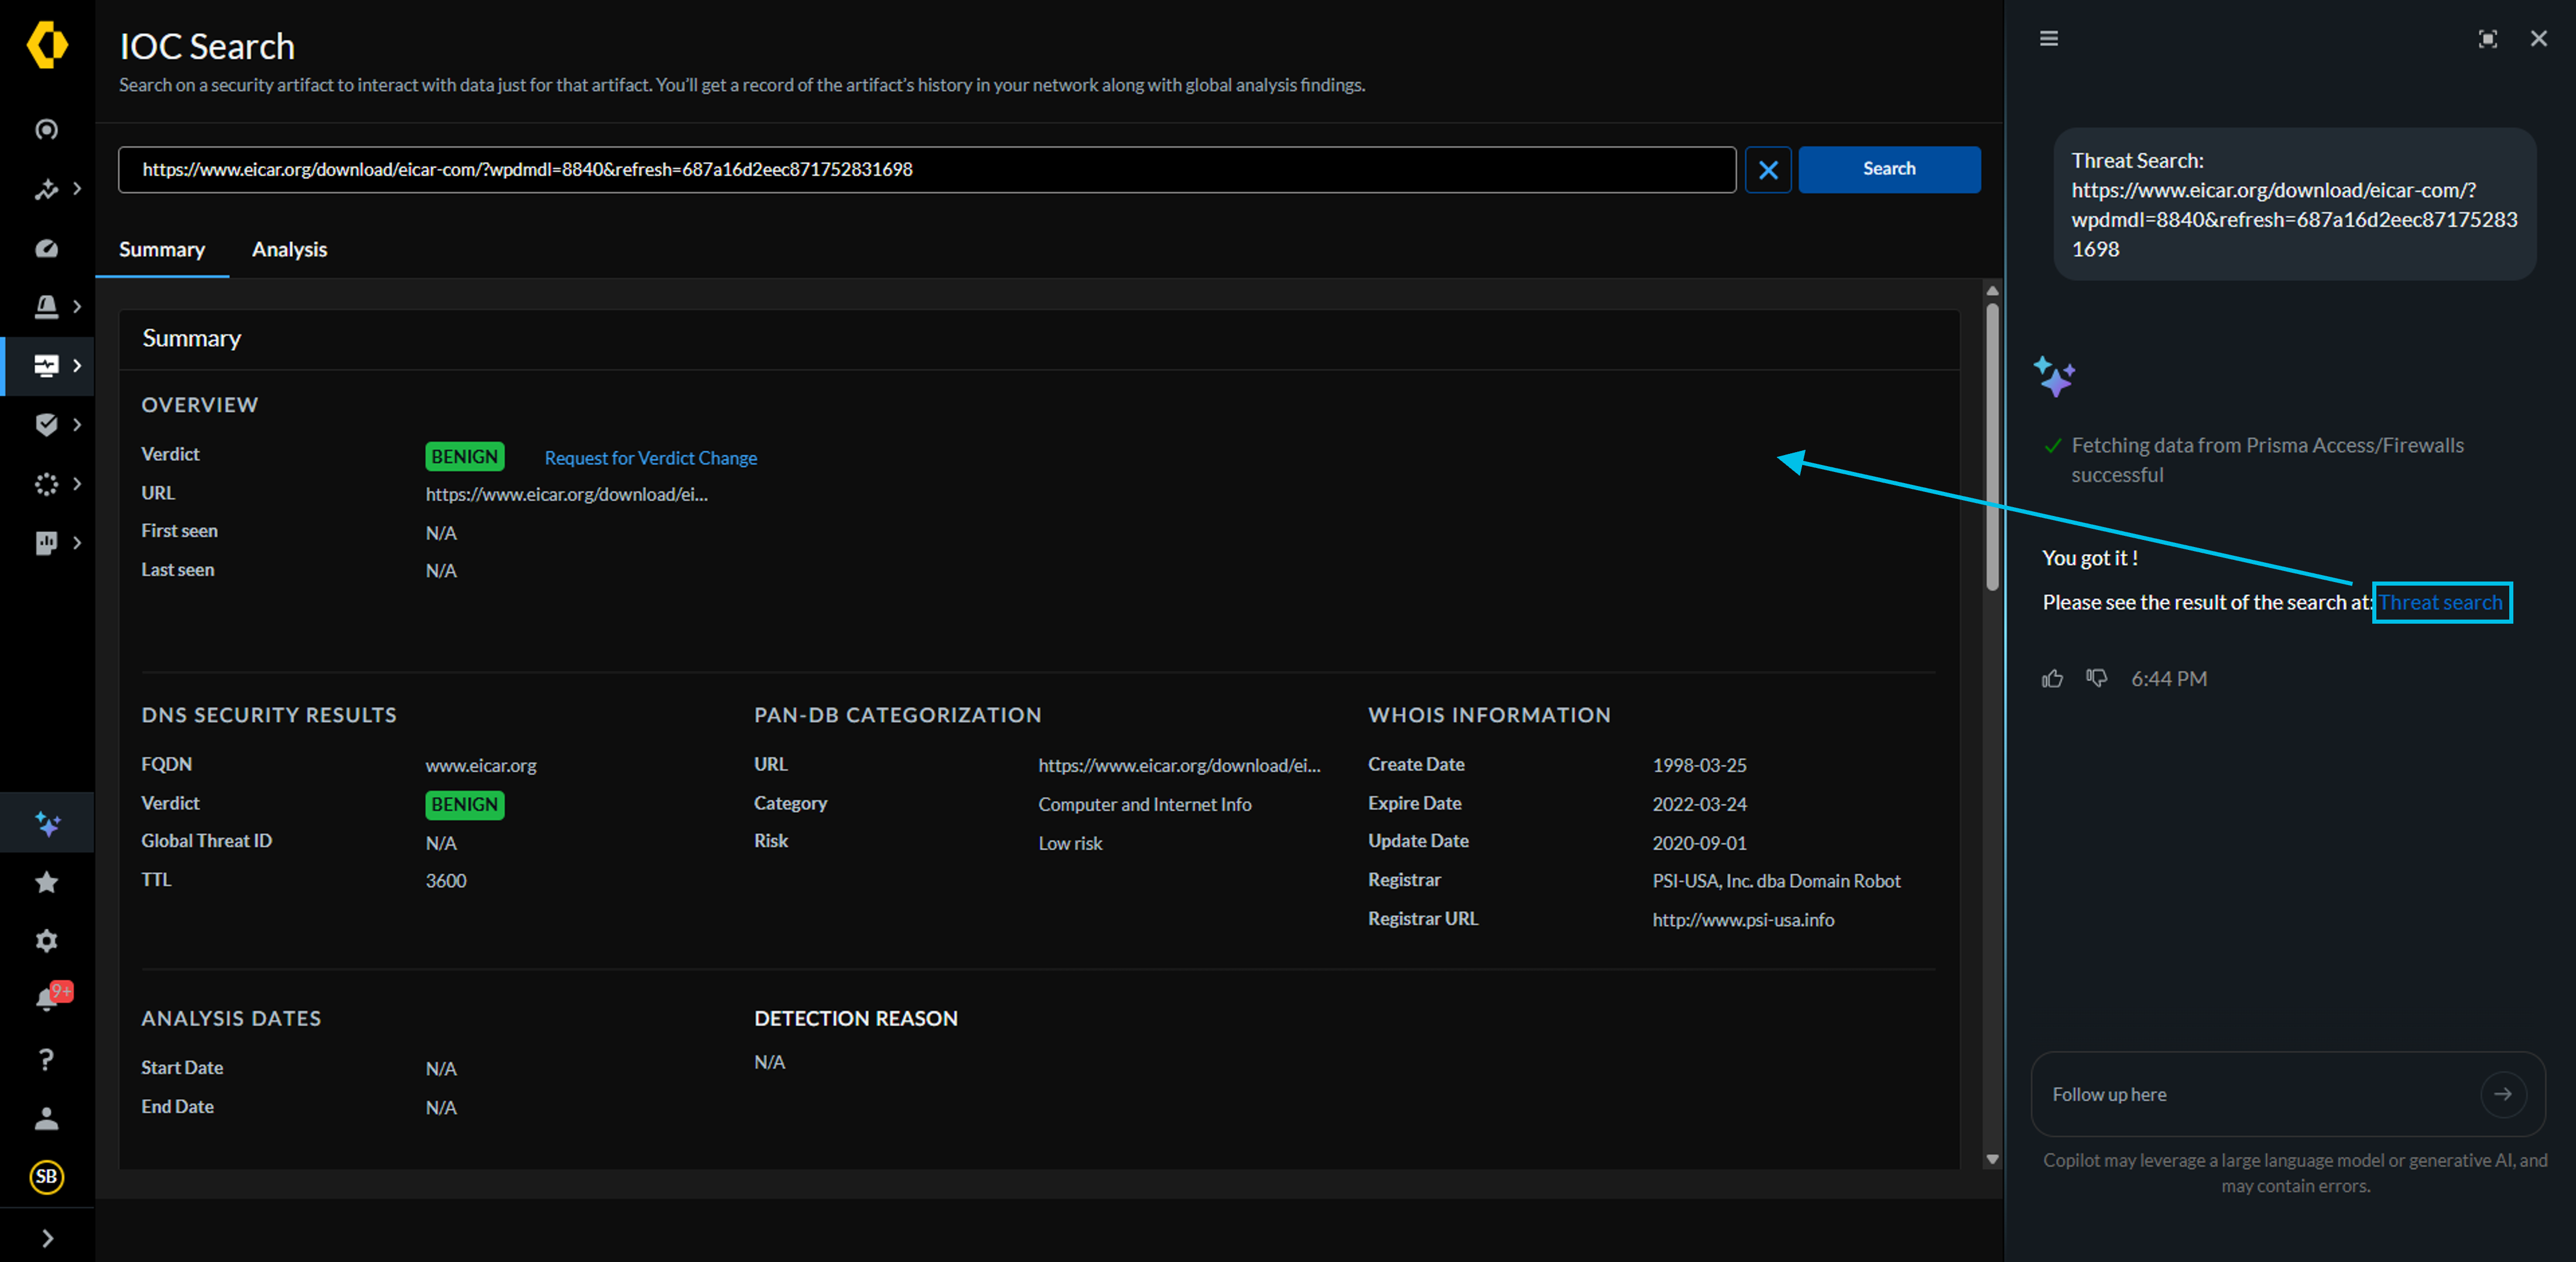Viewport: 2576px width, 1262px height.
Task: Click the blue Search button
Action: click(x=1889, y=170)
